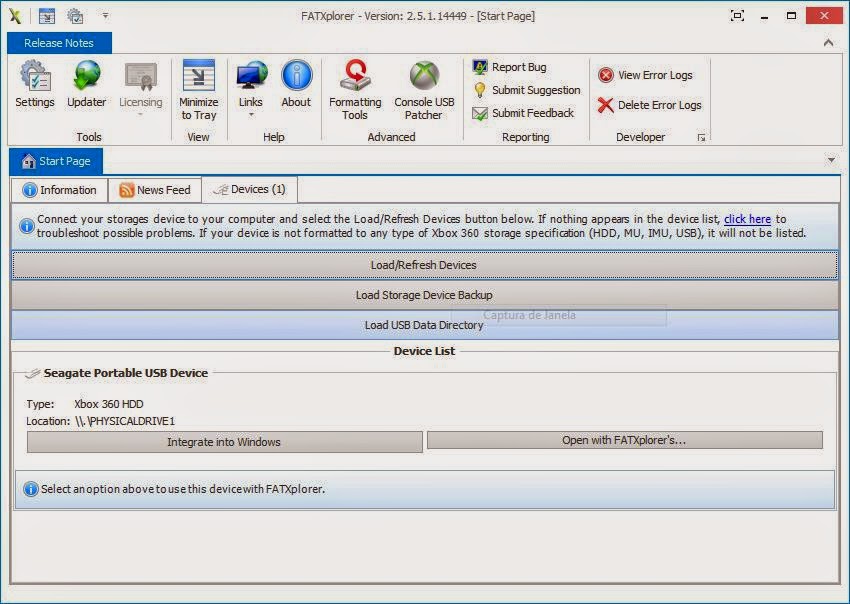Click Report Bug
The height and width of the screenshot is (604, 850).
510,67
